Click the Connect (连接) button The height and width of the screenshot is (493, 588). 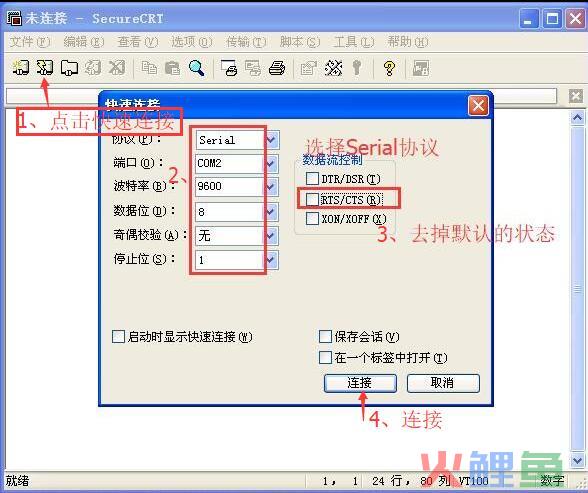[360, 383]
